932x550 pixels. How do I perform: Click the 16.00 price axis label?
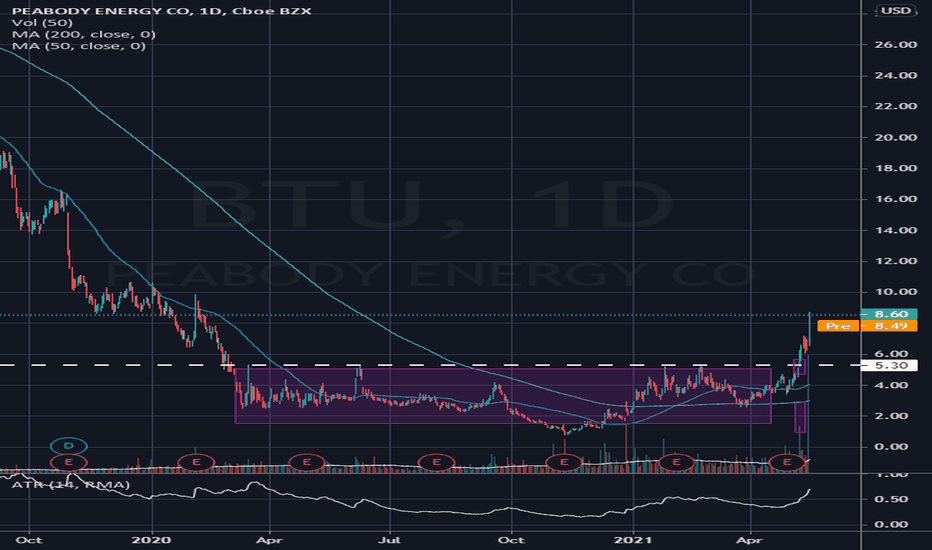tap(895, 199)
